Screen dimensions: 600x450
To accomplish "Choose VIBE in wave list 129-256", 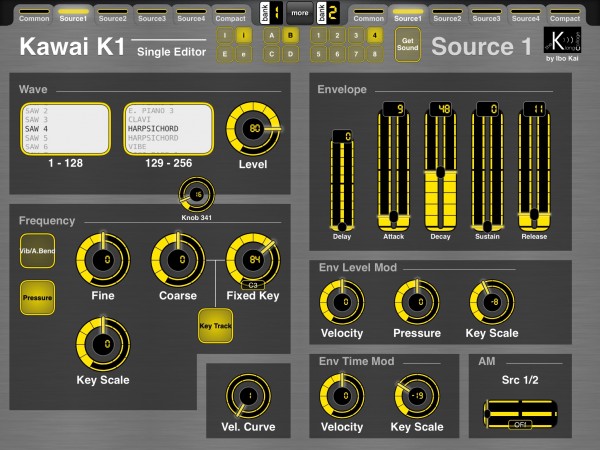I will (137, 147).
